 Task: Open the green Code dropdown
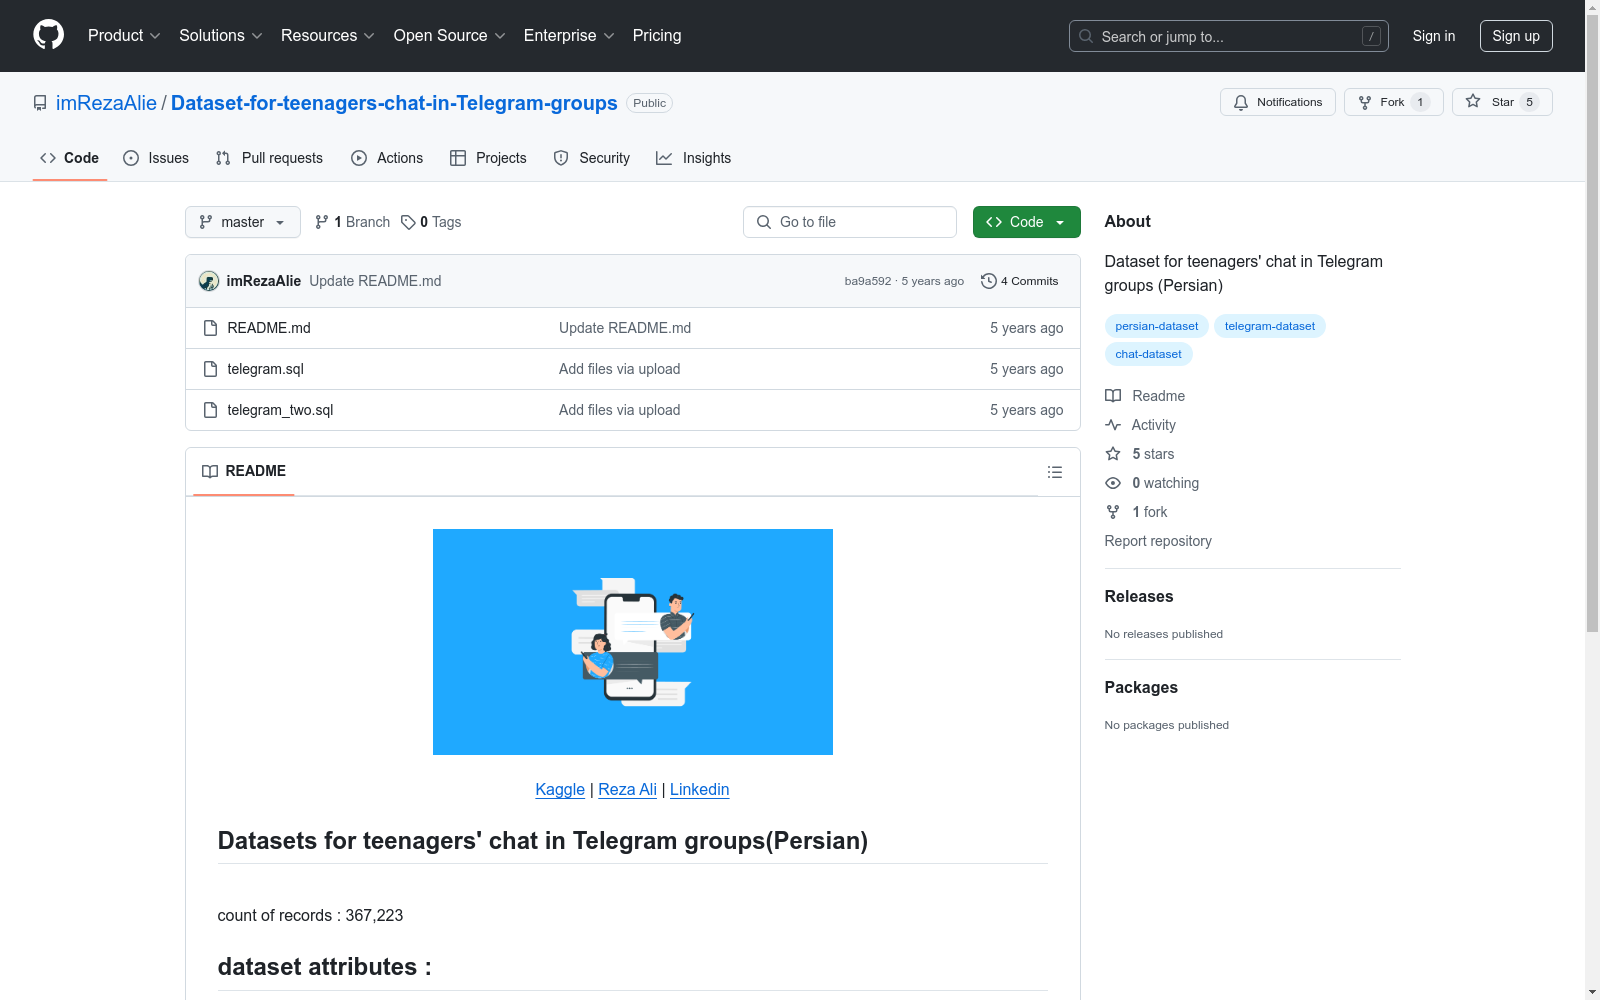pos(1027,222)
